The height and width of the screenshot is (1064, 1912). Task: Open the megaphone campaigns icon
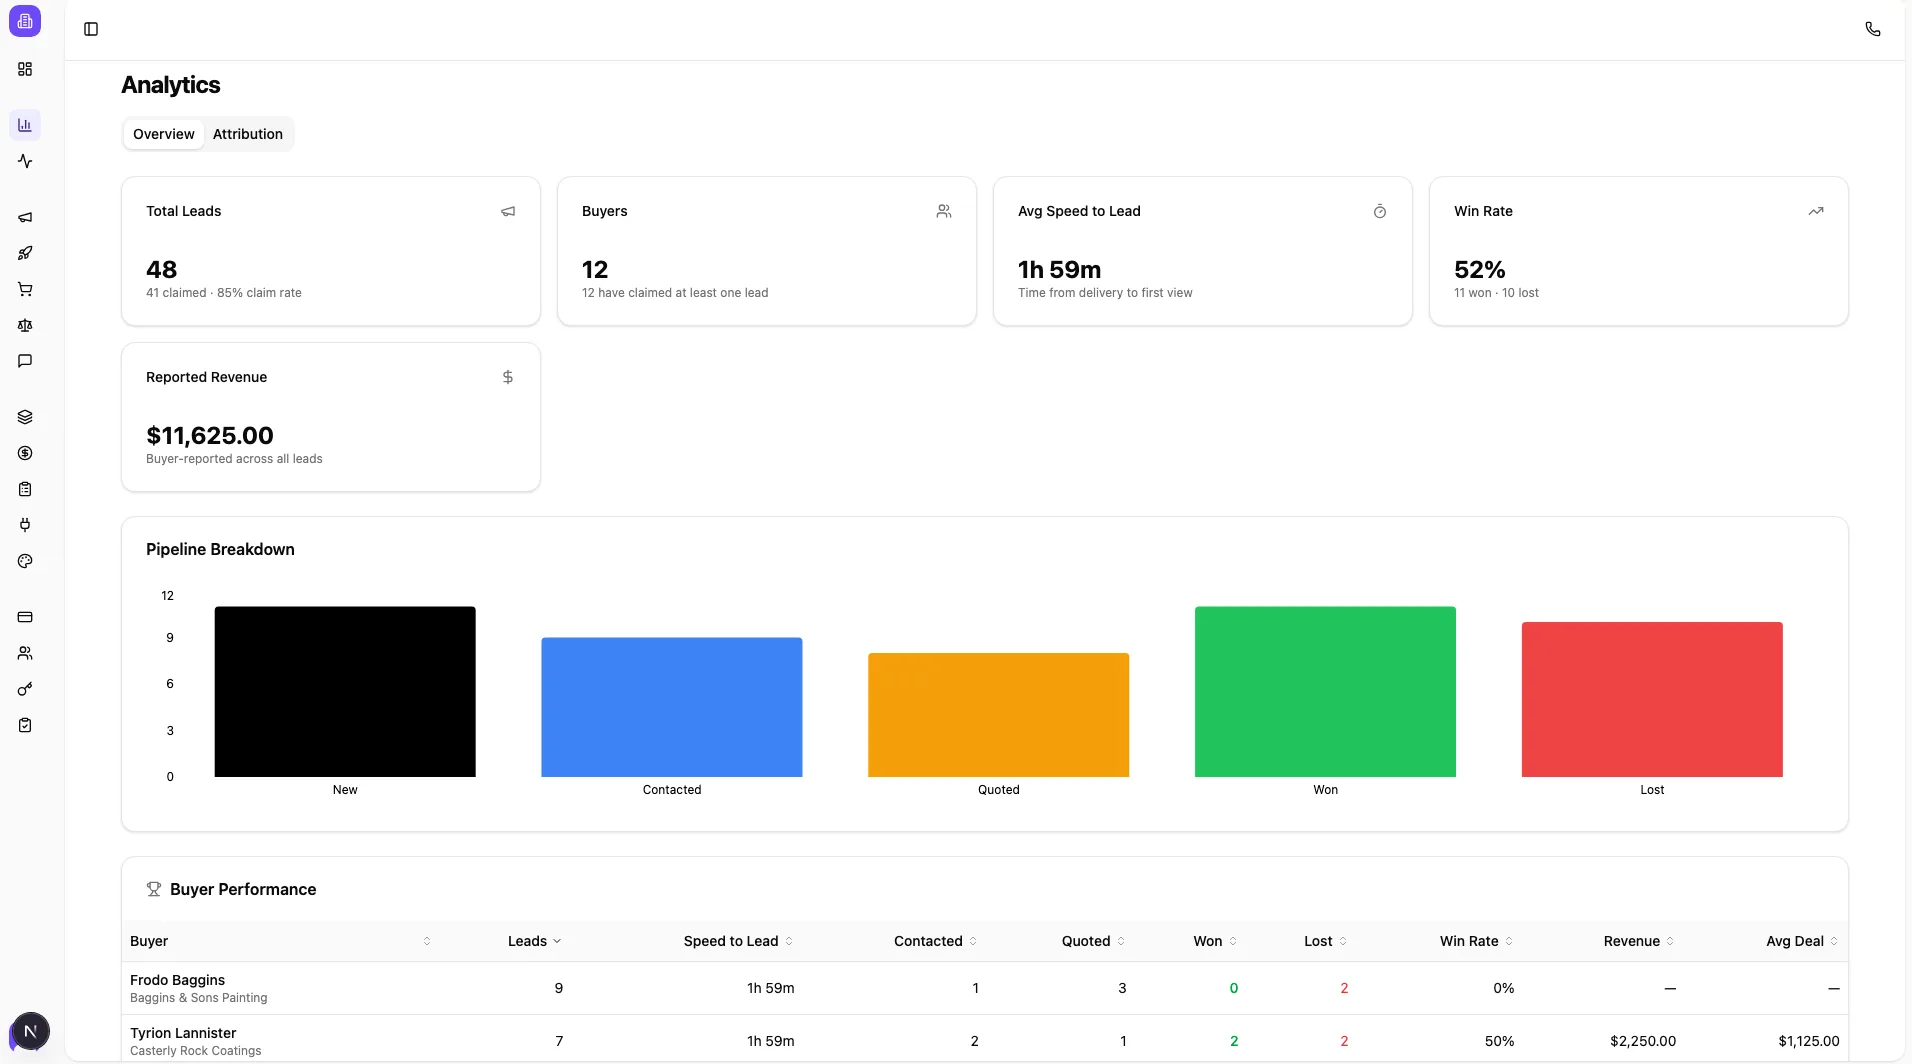tap(25, 217)
